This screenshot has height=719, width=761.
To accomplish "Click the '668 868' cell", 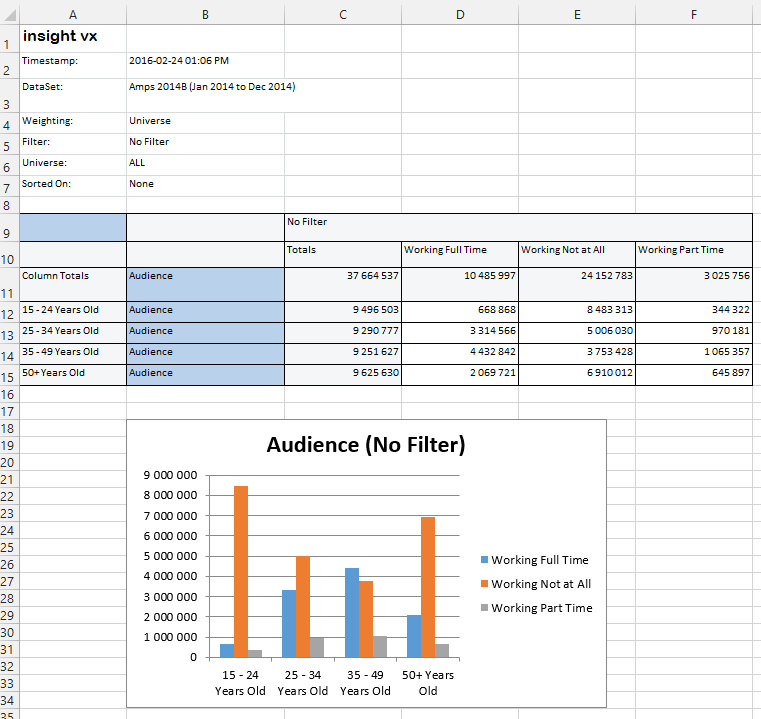I will point(460,312).
